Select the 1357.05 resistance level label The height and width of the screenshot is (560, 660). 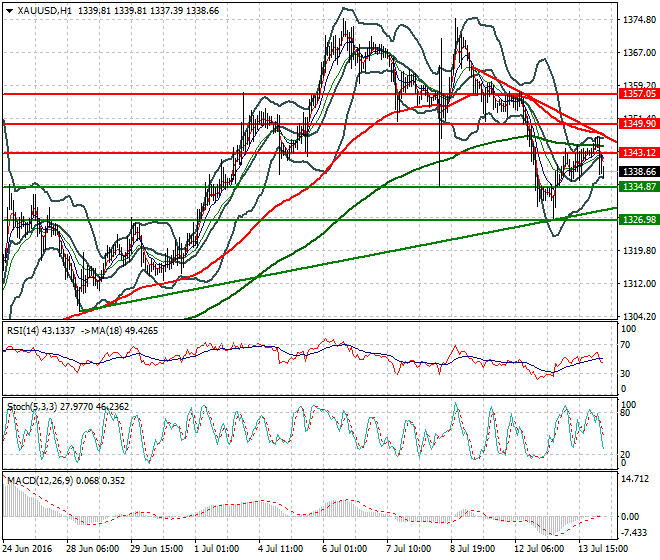pyautogui.click(x=639, y=94)
